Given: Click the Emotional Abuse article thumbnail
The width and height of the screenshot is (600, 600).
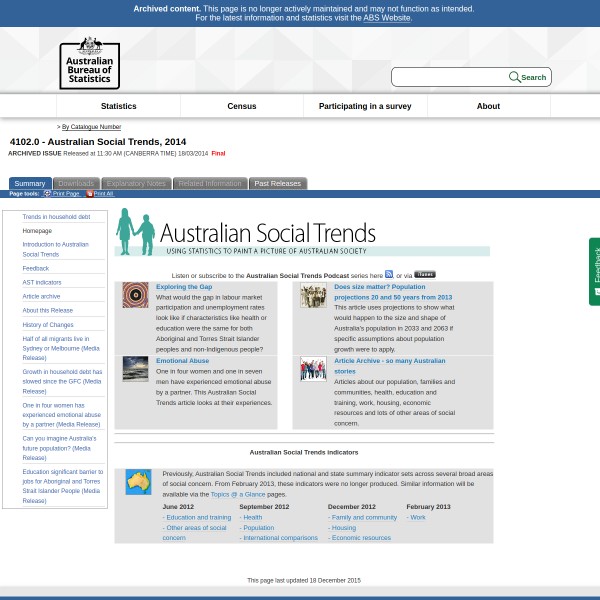Looking at the screenshot, I should 135,368.
